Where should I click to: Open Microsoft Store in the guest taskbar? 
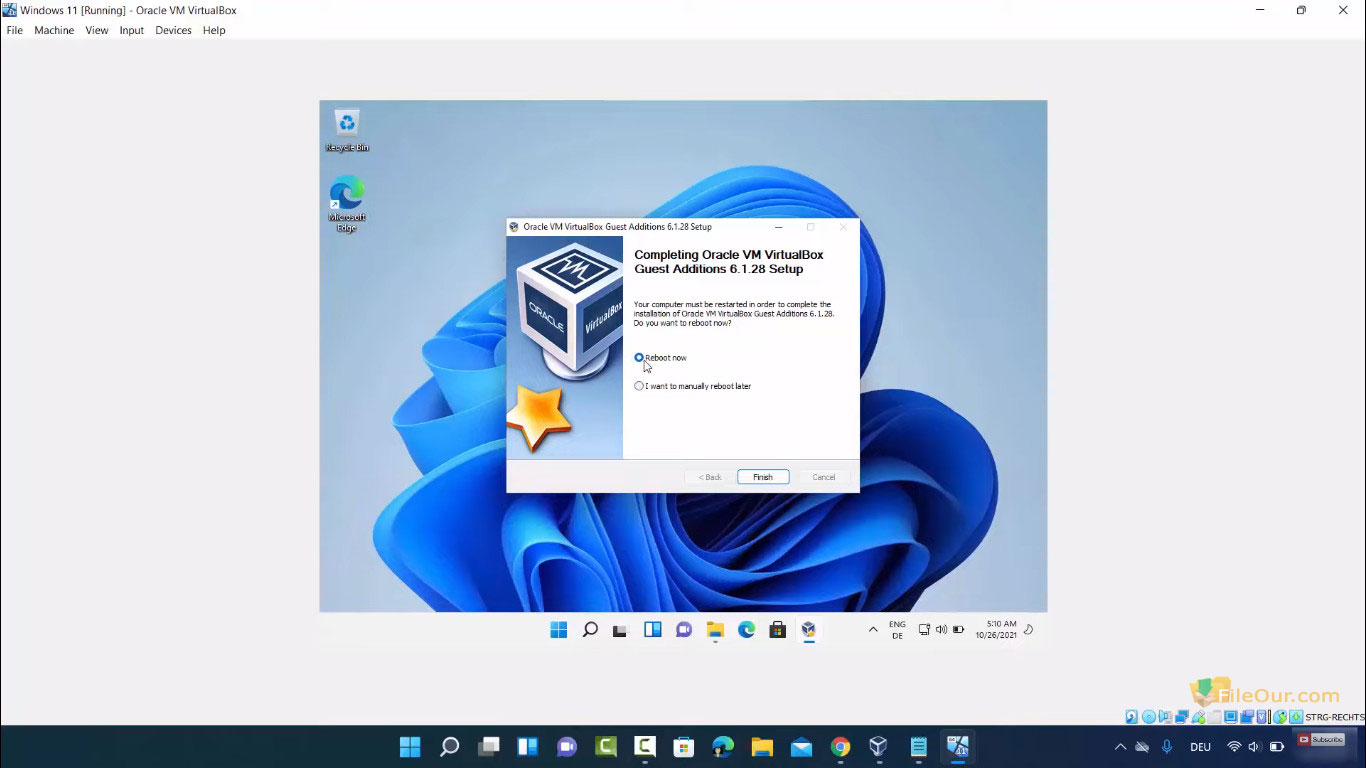(x=777, y=630)
